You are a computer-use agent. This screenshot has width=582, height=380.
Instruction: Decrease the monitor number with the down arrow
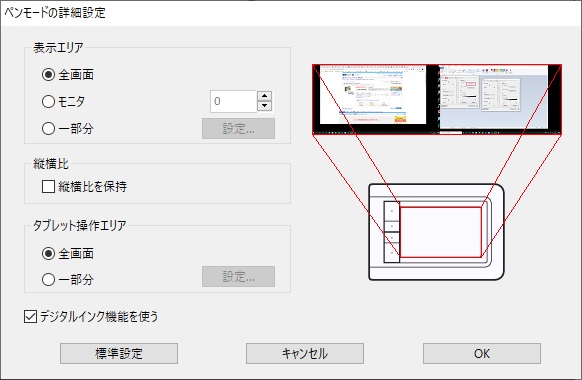point(264,106)
